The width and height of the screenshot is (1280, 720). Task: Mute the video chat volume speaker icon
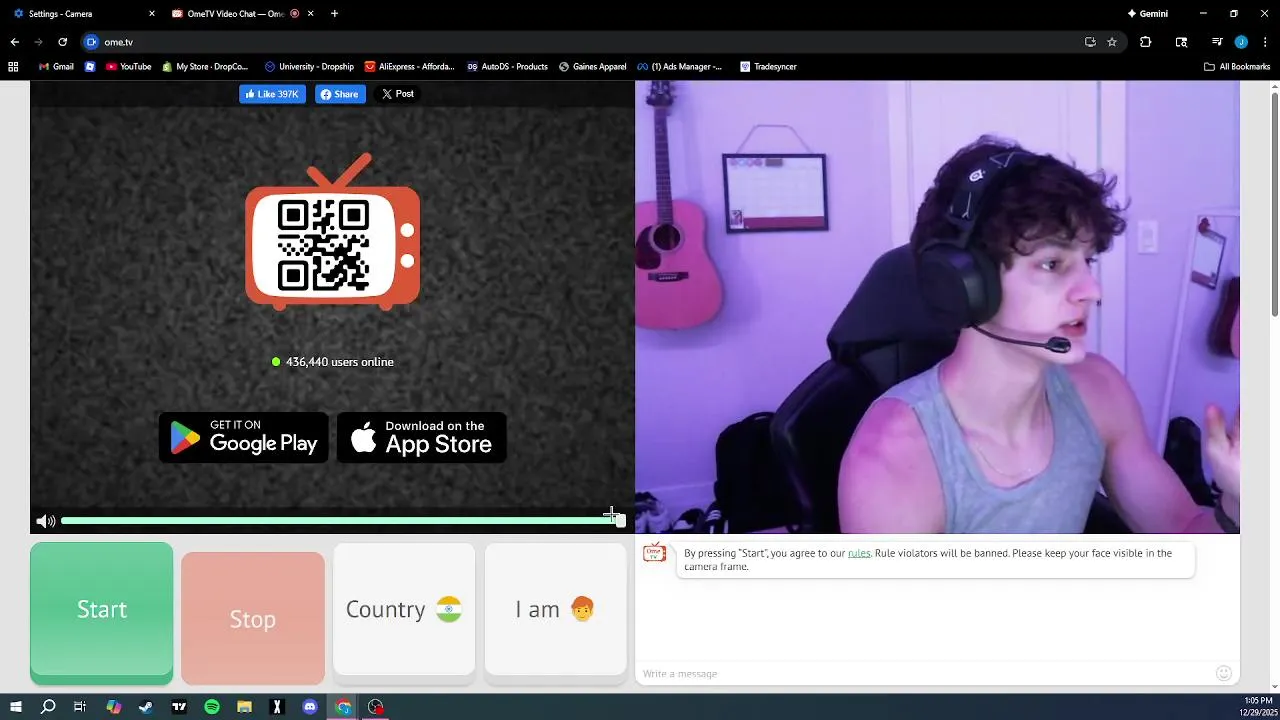(x=46, y=521)
